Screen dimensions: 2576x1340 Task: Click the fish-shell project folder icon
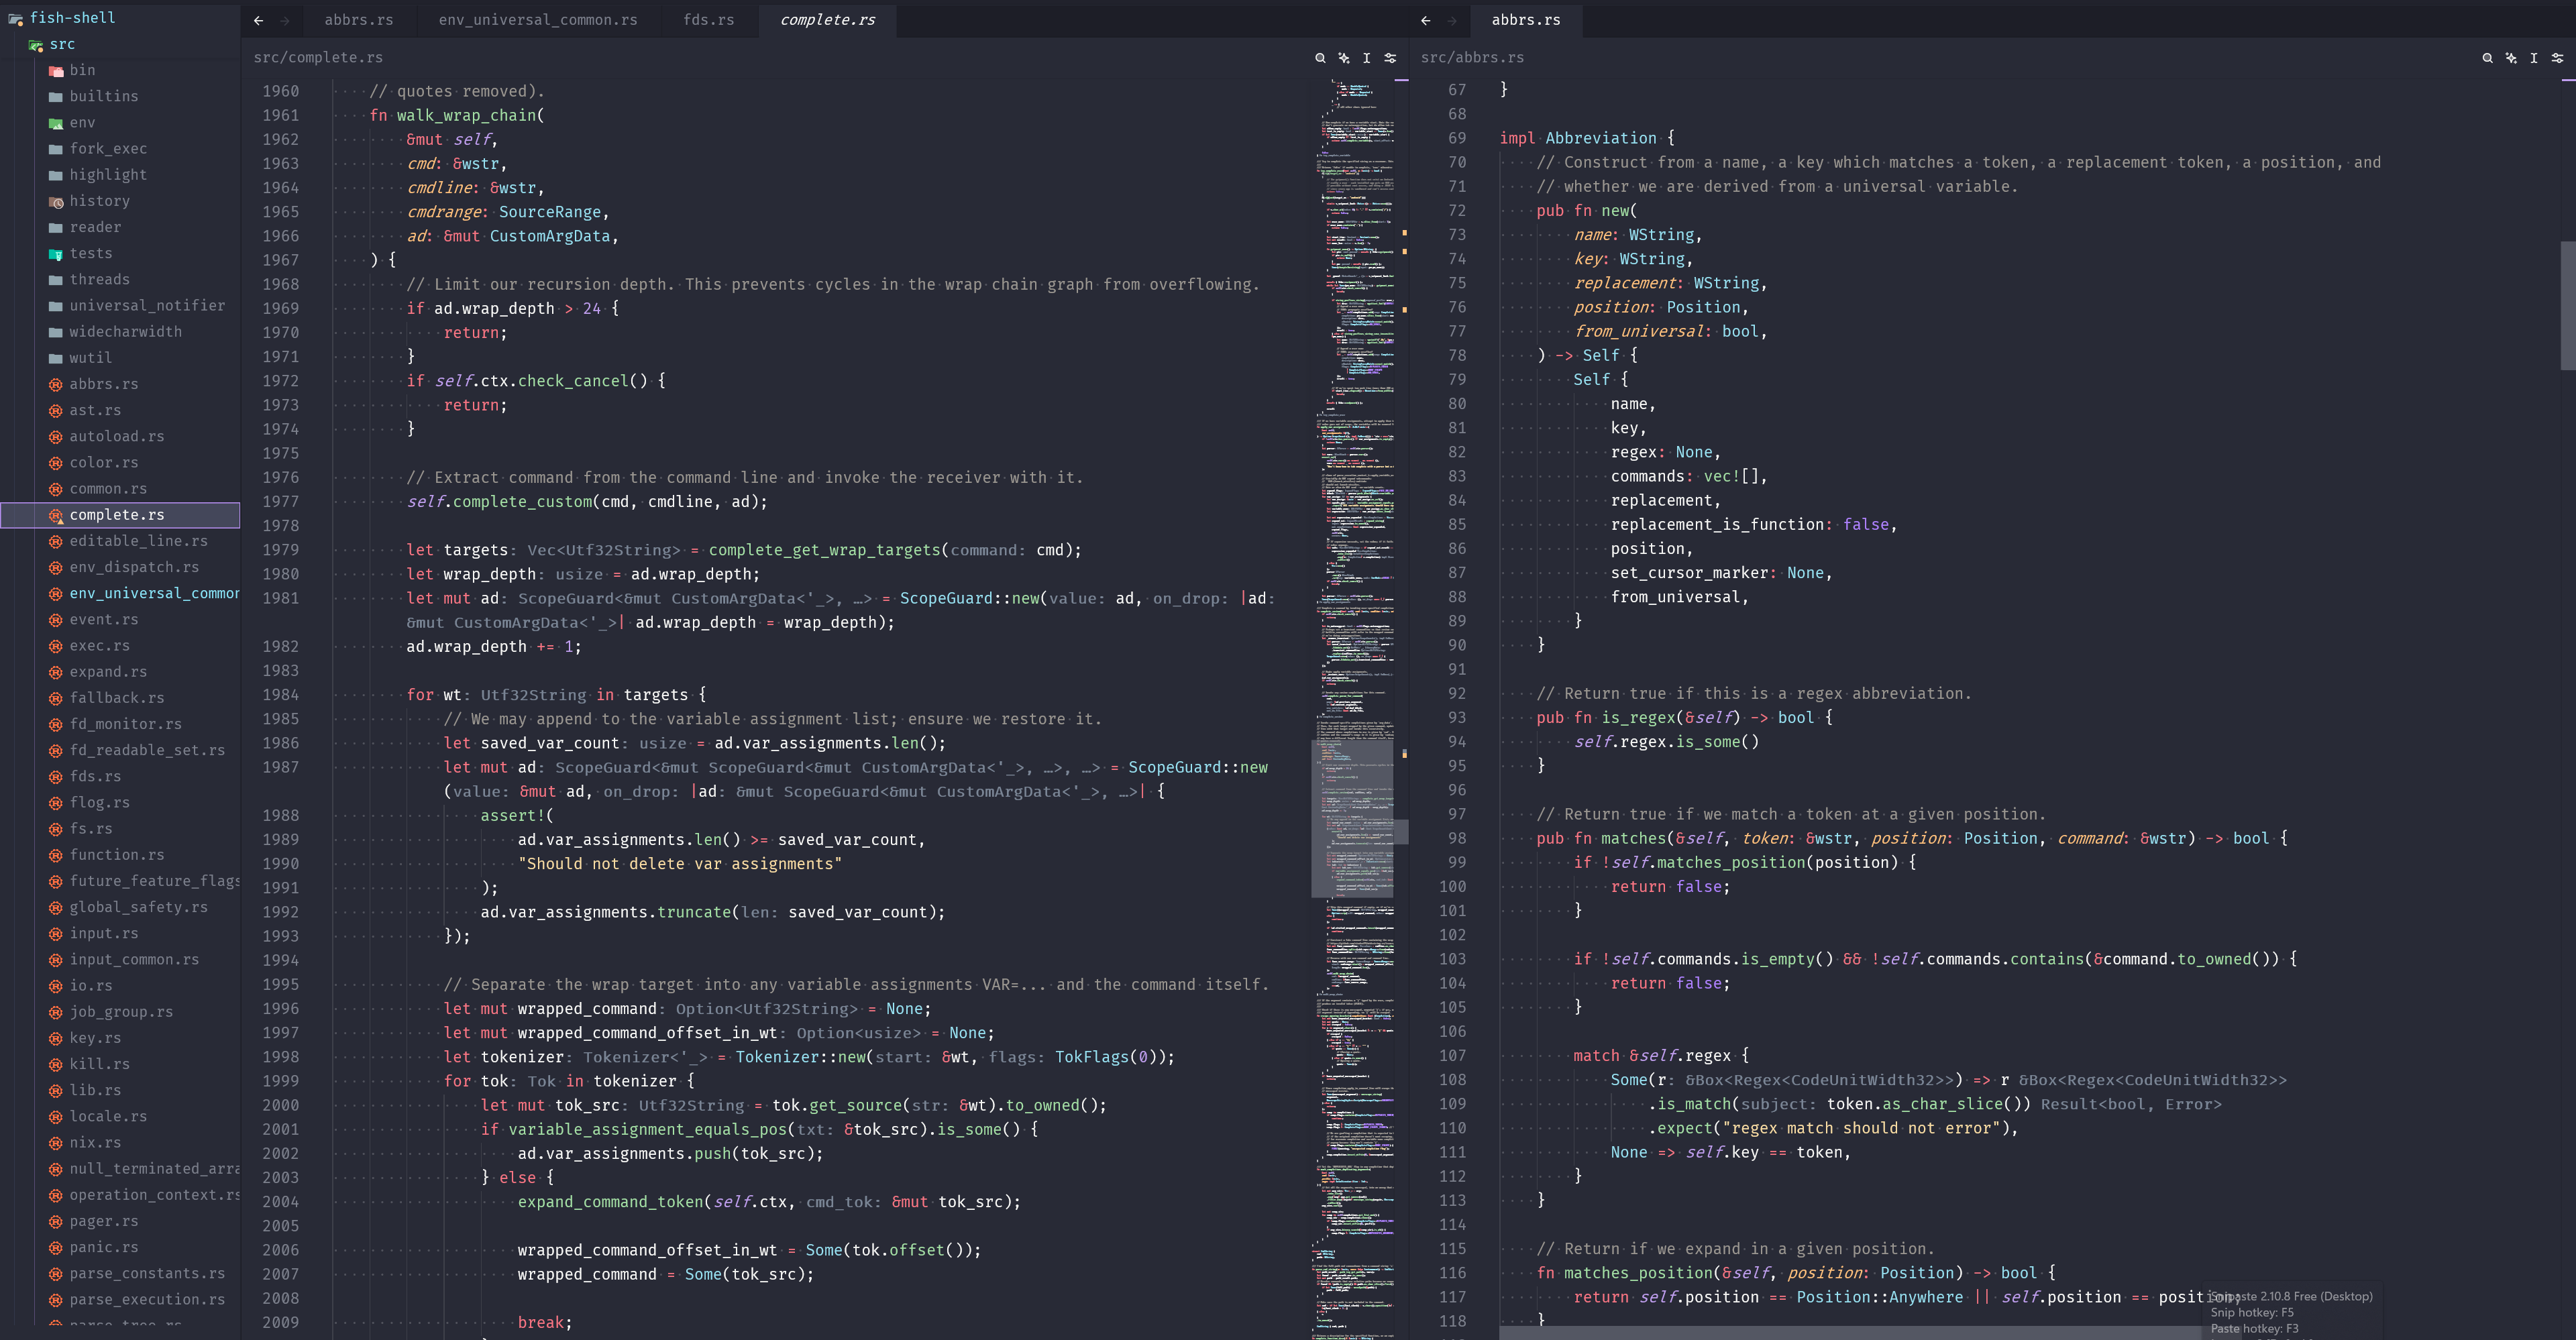tap(16, 18)
